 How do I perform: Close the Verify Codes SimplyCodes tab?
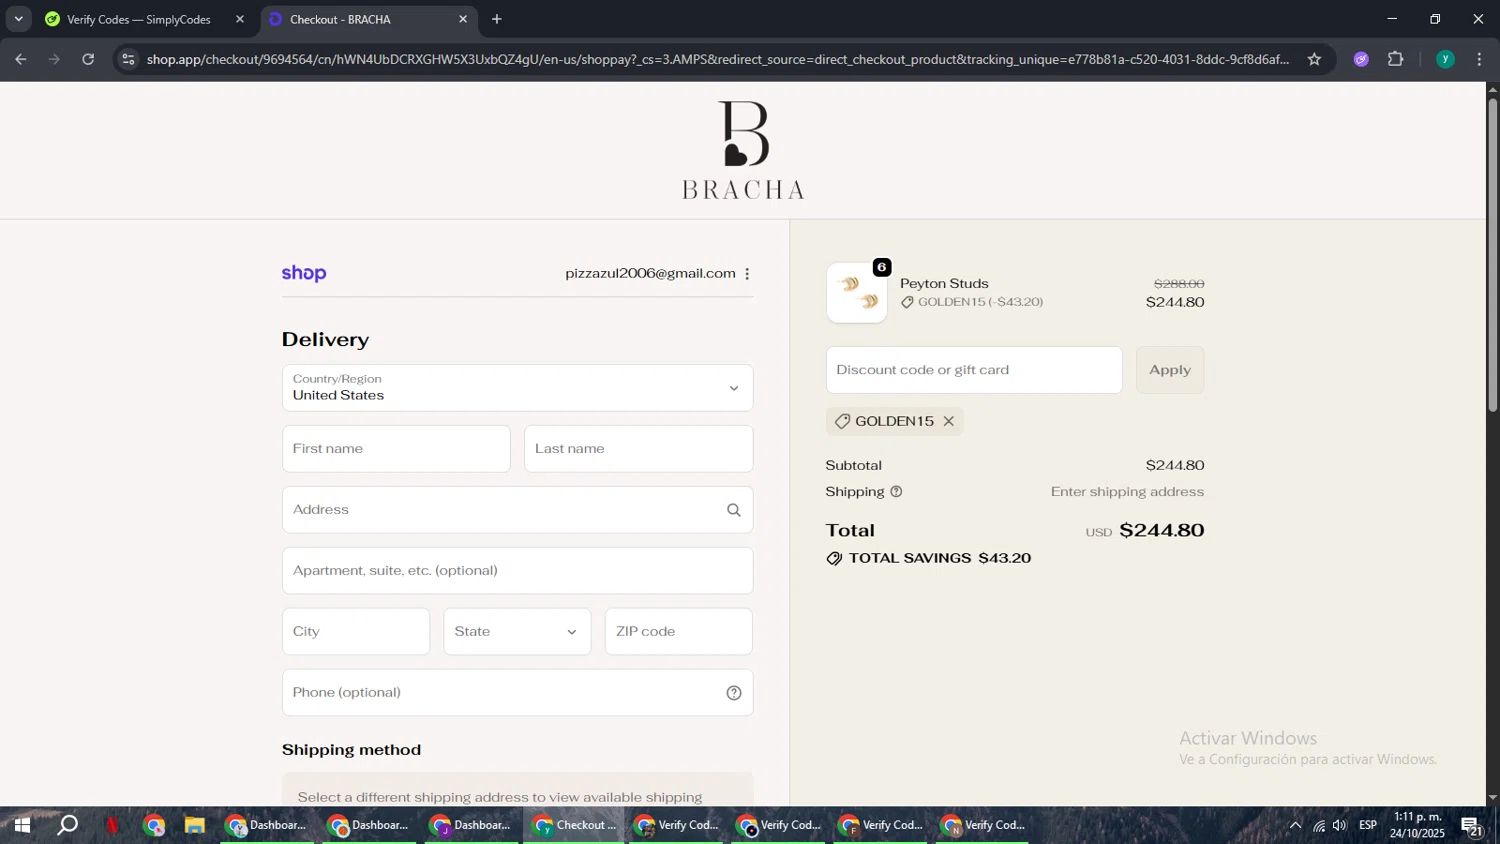click(x=240, y=19)
